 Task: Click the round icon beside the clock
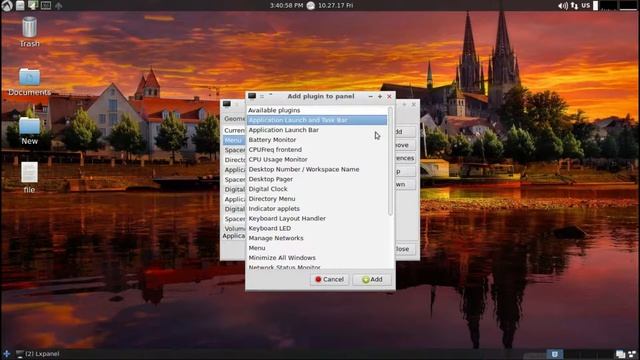(x=311, y=5)
